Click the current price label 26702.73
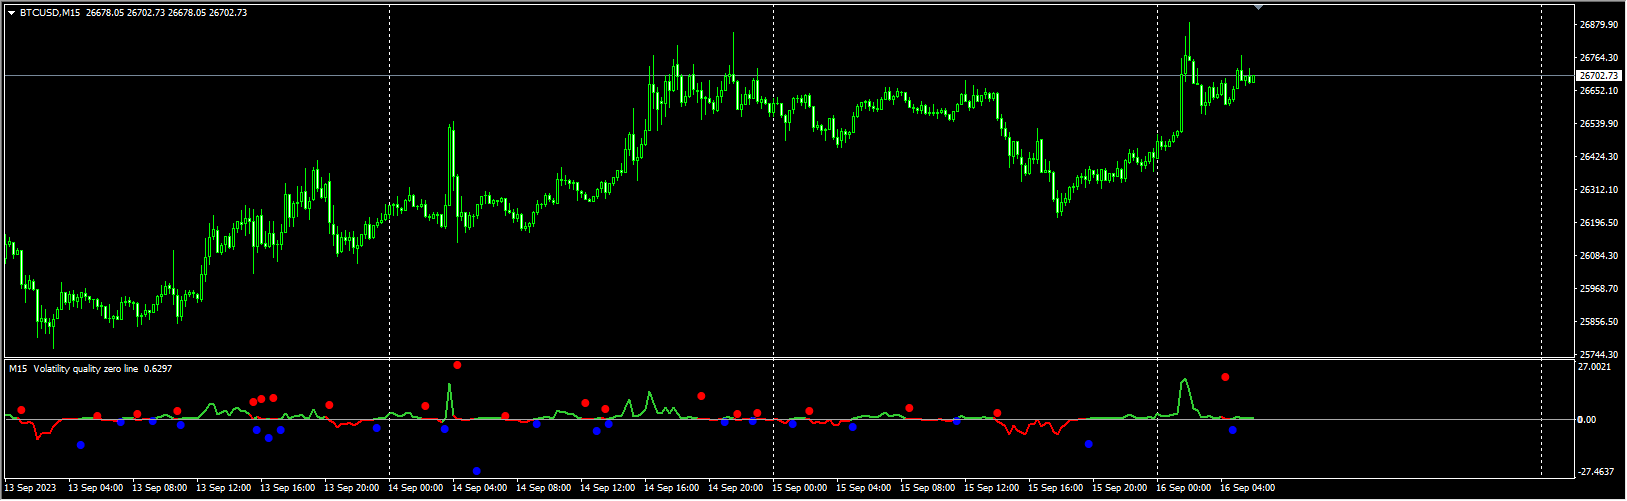 [1599, 76]
